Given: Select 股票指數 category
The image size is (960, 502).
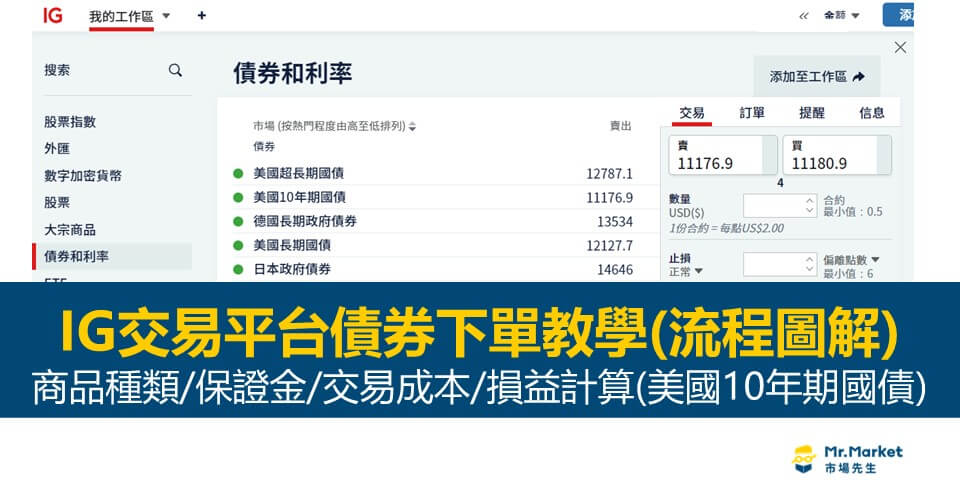Looking at the screenshot, I should coord(70,122).
